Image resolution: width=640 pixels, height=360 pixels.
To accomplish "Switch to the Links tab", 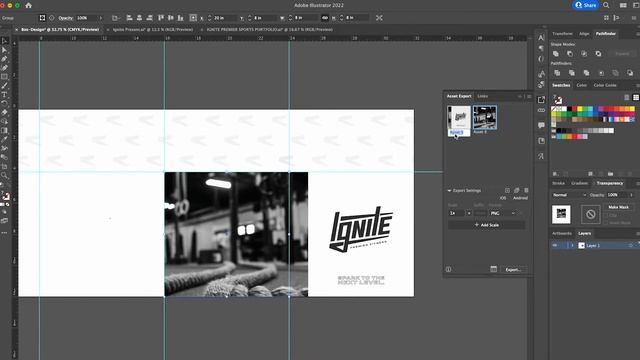I will (x=482, y=96).
